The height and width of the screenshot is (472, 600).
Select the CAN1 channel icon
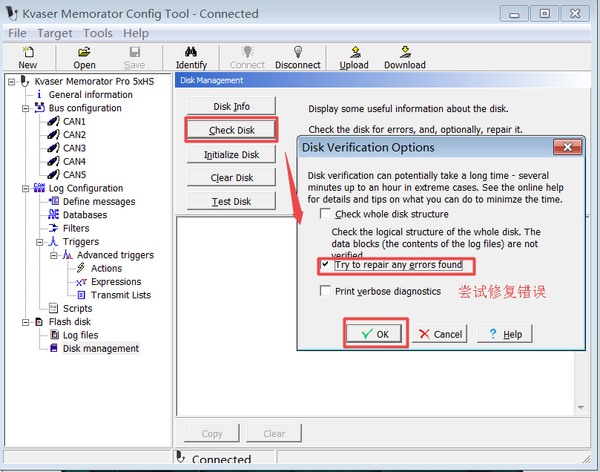[53, 121]
